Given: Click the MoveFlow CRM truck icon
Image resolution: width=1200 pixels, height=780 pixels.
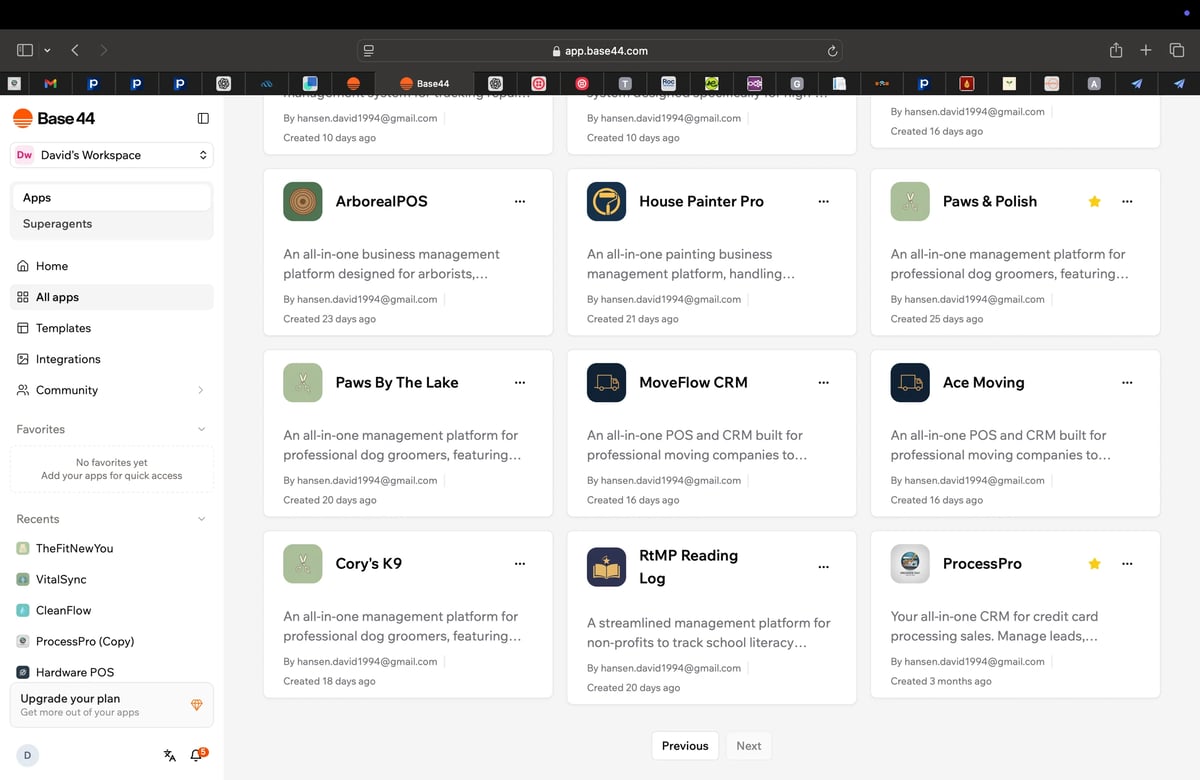Looking at the screenshot, I should pyautogui.click(x=606, y=382).
